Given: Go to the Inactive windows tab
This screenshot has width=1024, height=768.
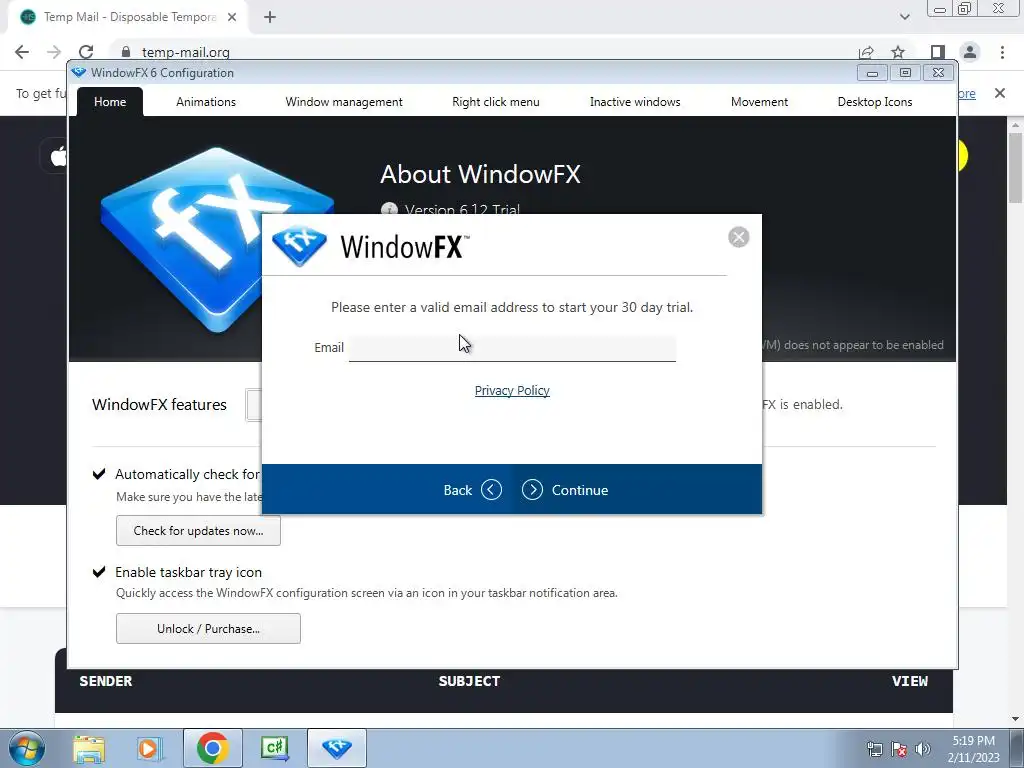Looking at the screenshot, I should tap(635, 102).
